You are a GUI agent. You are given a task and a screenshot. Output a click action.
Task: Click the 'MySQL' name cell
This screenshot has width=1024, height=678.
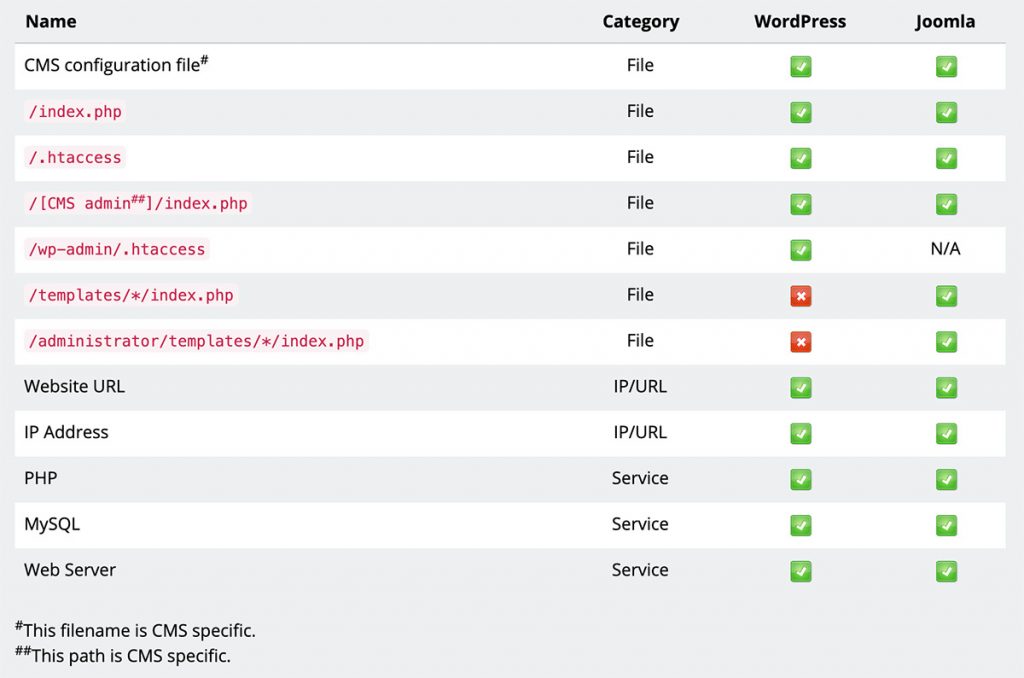pos(52,525)
